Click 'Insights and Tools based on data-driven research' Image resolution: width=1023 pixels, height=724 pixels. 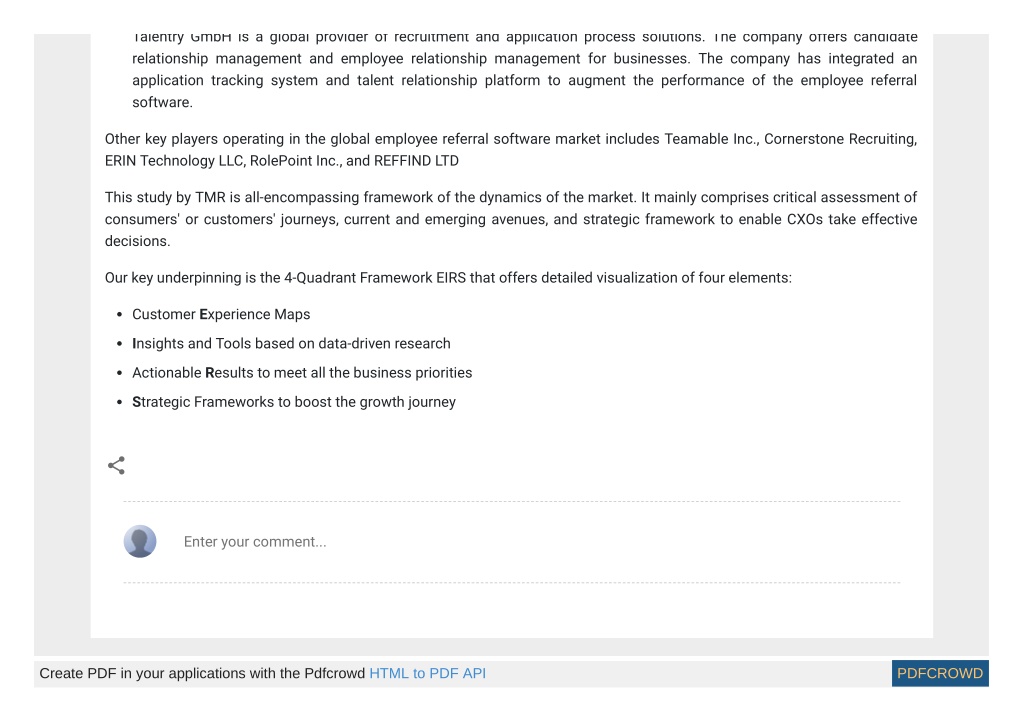tap(291, 344)
